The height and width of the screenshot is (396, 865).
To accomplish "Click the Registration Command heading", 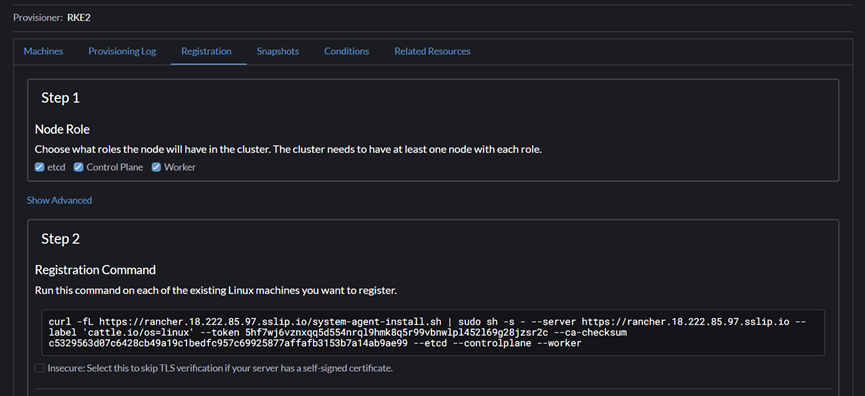I will coord(95,270).
